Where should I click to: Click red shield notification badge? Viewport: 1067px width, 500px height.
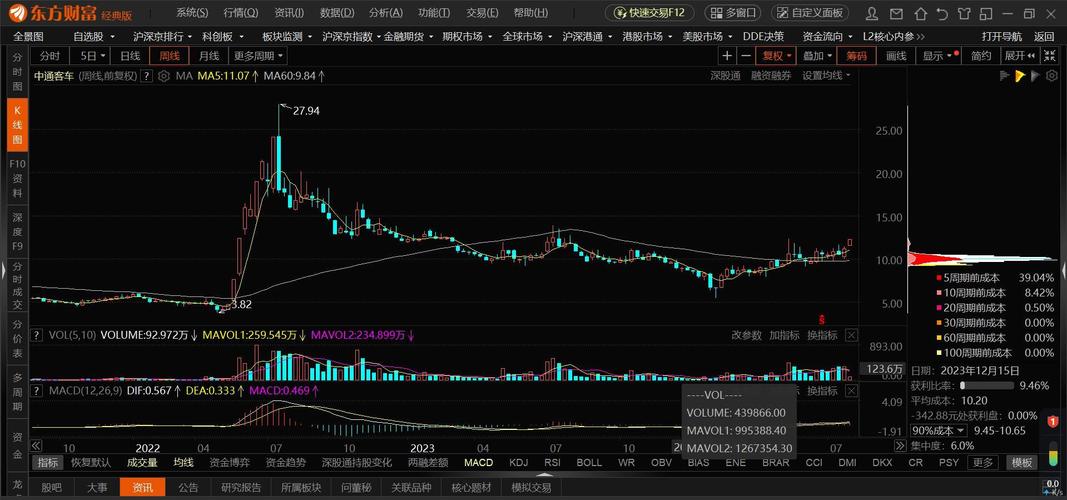(x=1053, y=421)
